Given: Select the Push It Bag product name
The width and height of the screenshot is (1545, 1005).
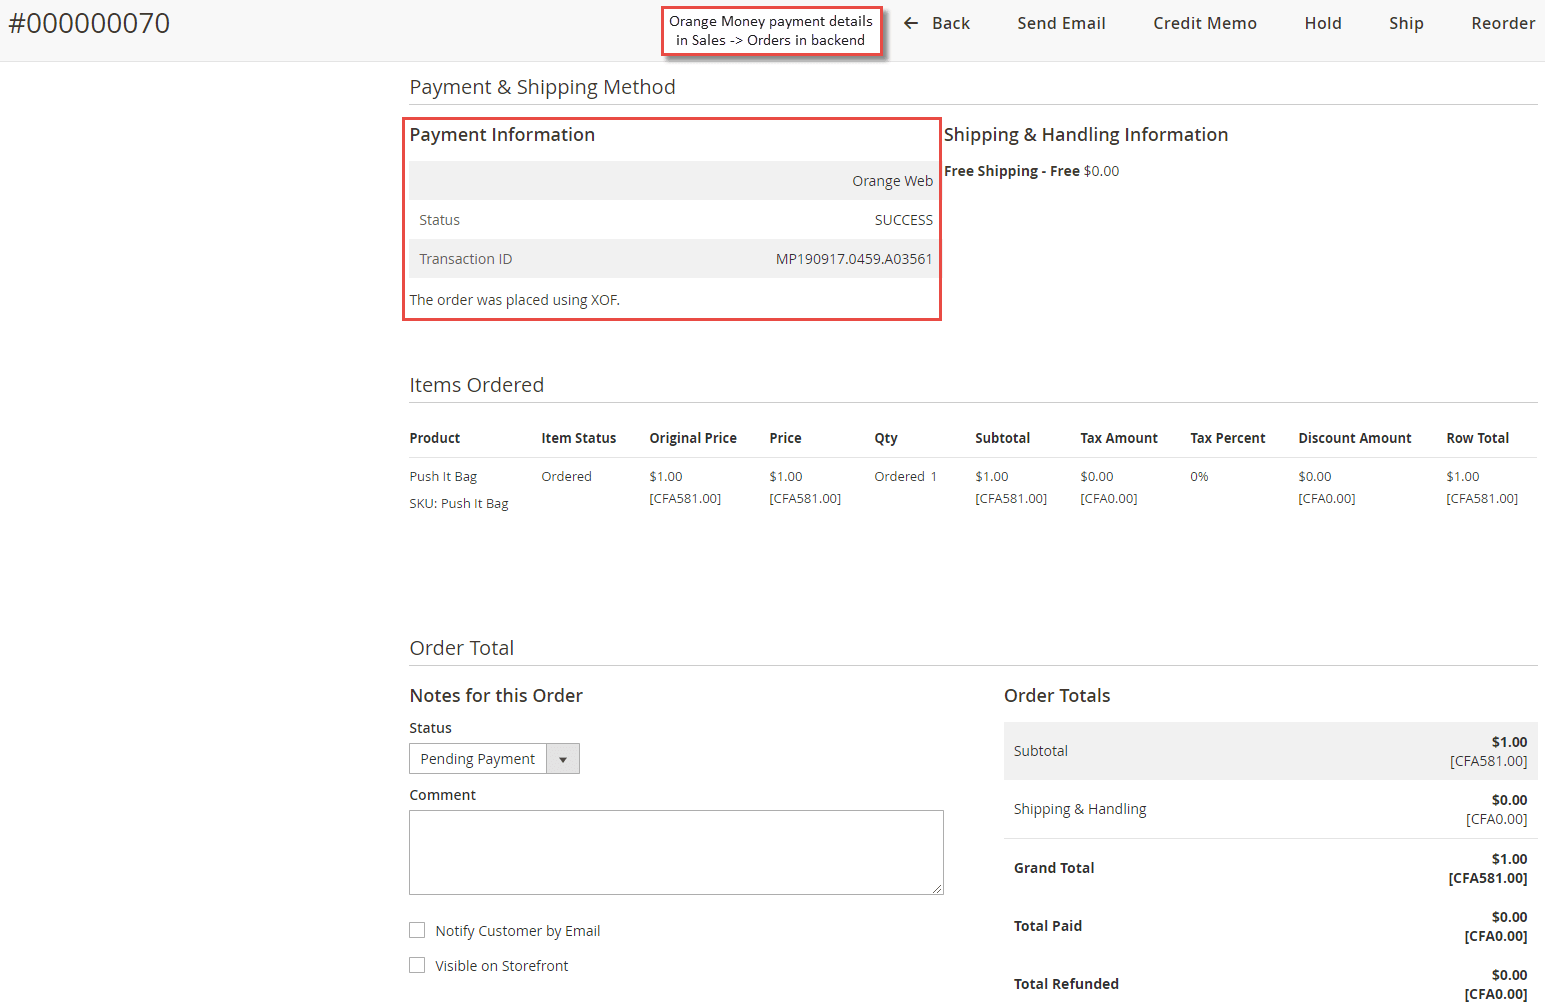Looking at the screenshot, I should tap(443, 476).
